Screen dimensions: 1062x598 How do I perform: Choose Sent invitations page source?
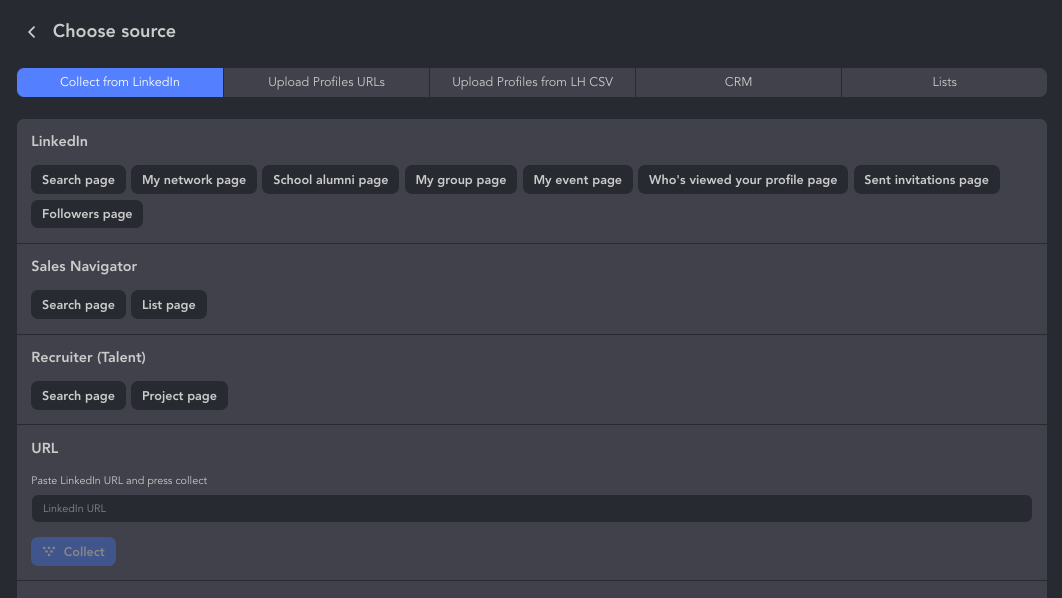[x=926, y=180]
